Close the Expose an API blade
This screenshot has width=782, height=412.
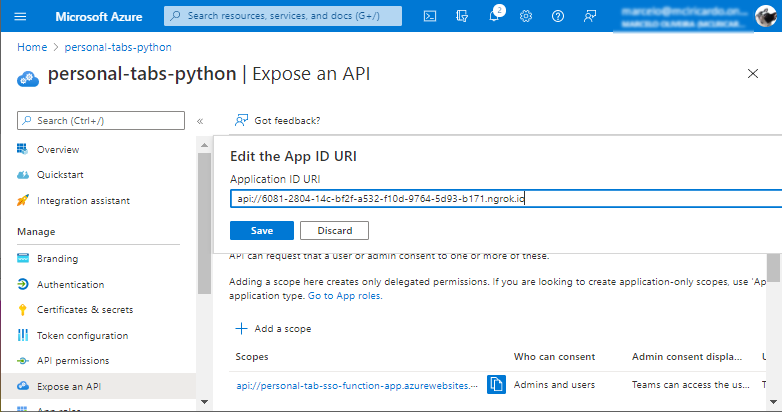point(753,74)
